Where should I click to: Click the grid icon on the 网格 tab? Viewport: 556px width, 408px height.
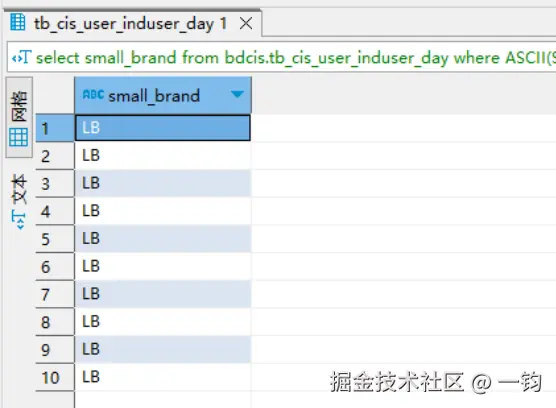pos(19,137)
